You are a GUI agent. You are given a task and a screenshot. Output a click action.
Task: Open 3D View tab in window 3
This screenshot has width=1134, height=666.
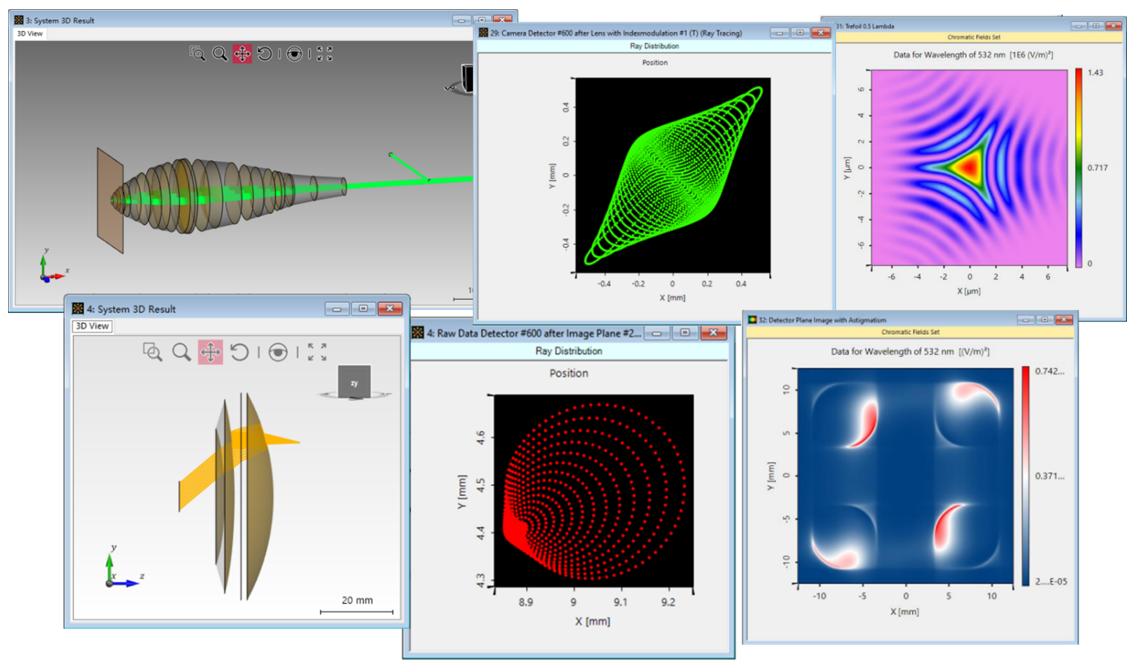point(30,33)
